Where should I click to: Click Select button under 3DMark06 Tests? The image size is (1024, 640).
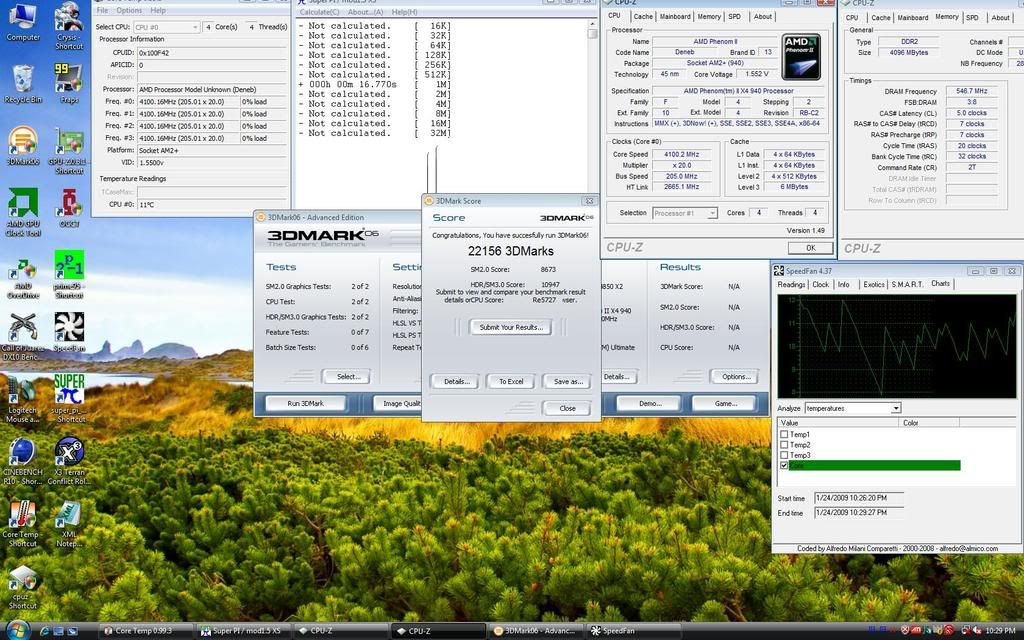tap(348, 377)
